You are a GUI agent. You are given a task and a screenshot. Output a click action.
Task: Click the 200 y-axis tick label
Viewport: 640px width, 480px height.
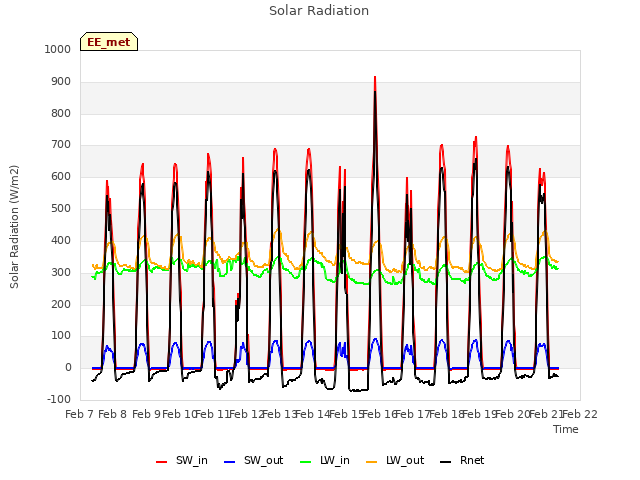(x=61, y=304)
